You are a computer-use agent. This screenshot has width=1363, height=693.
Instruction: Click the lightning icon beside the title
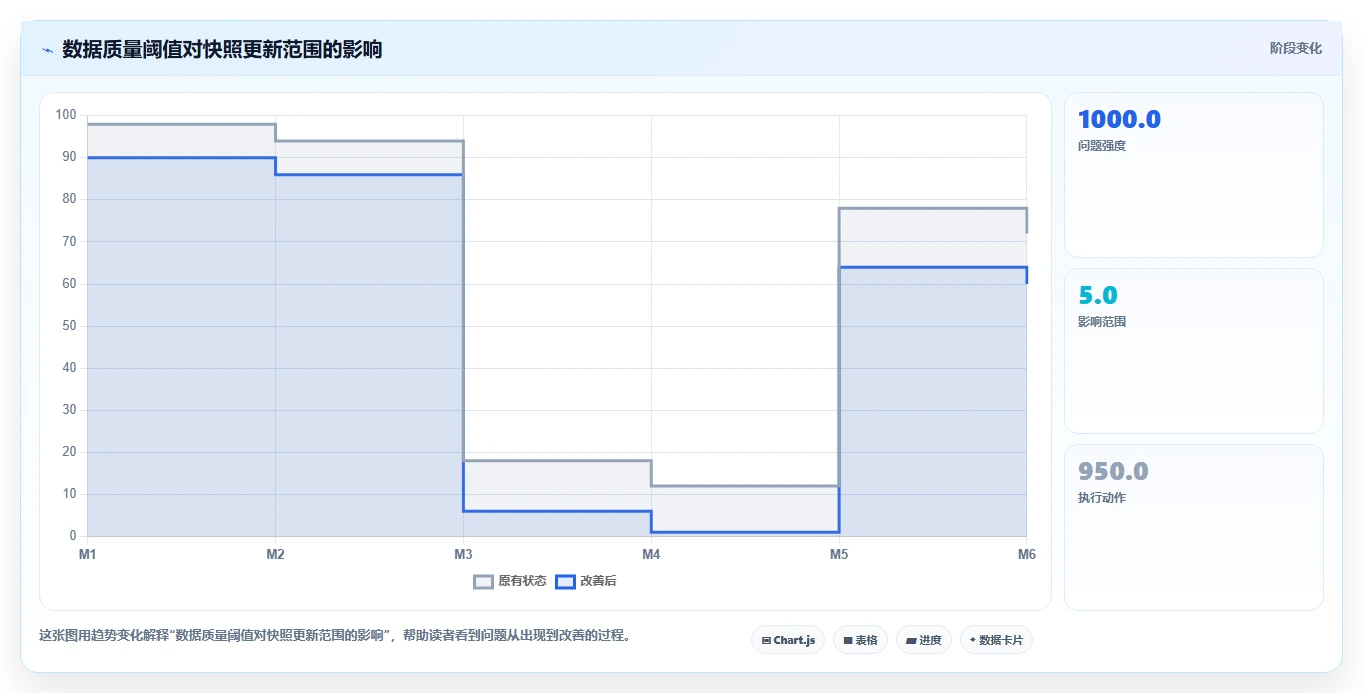[47, 50]
